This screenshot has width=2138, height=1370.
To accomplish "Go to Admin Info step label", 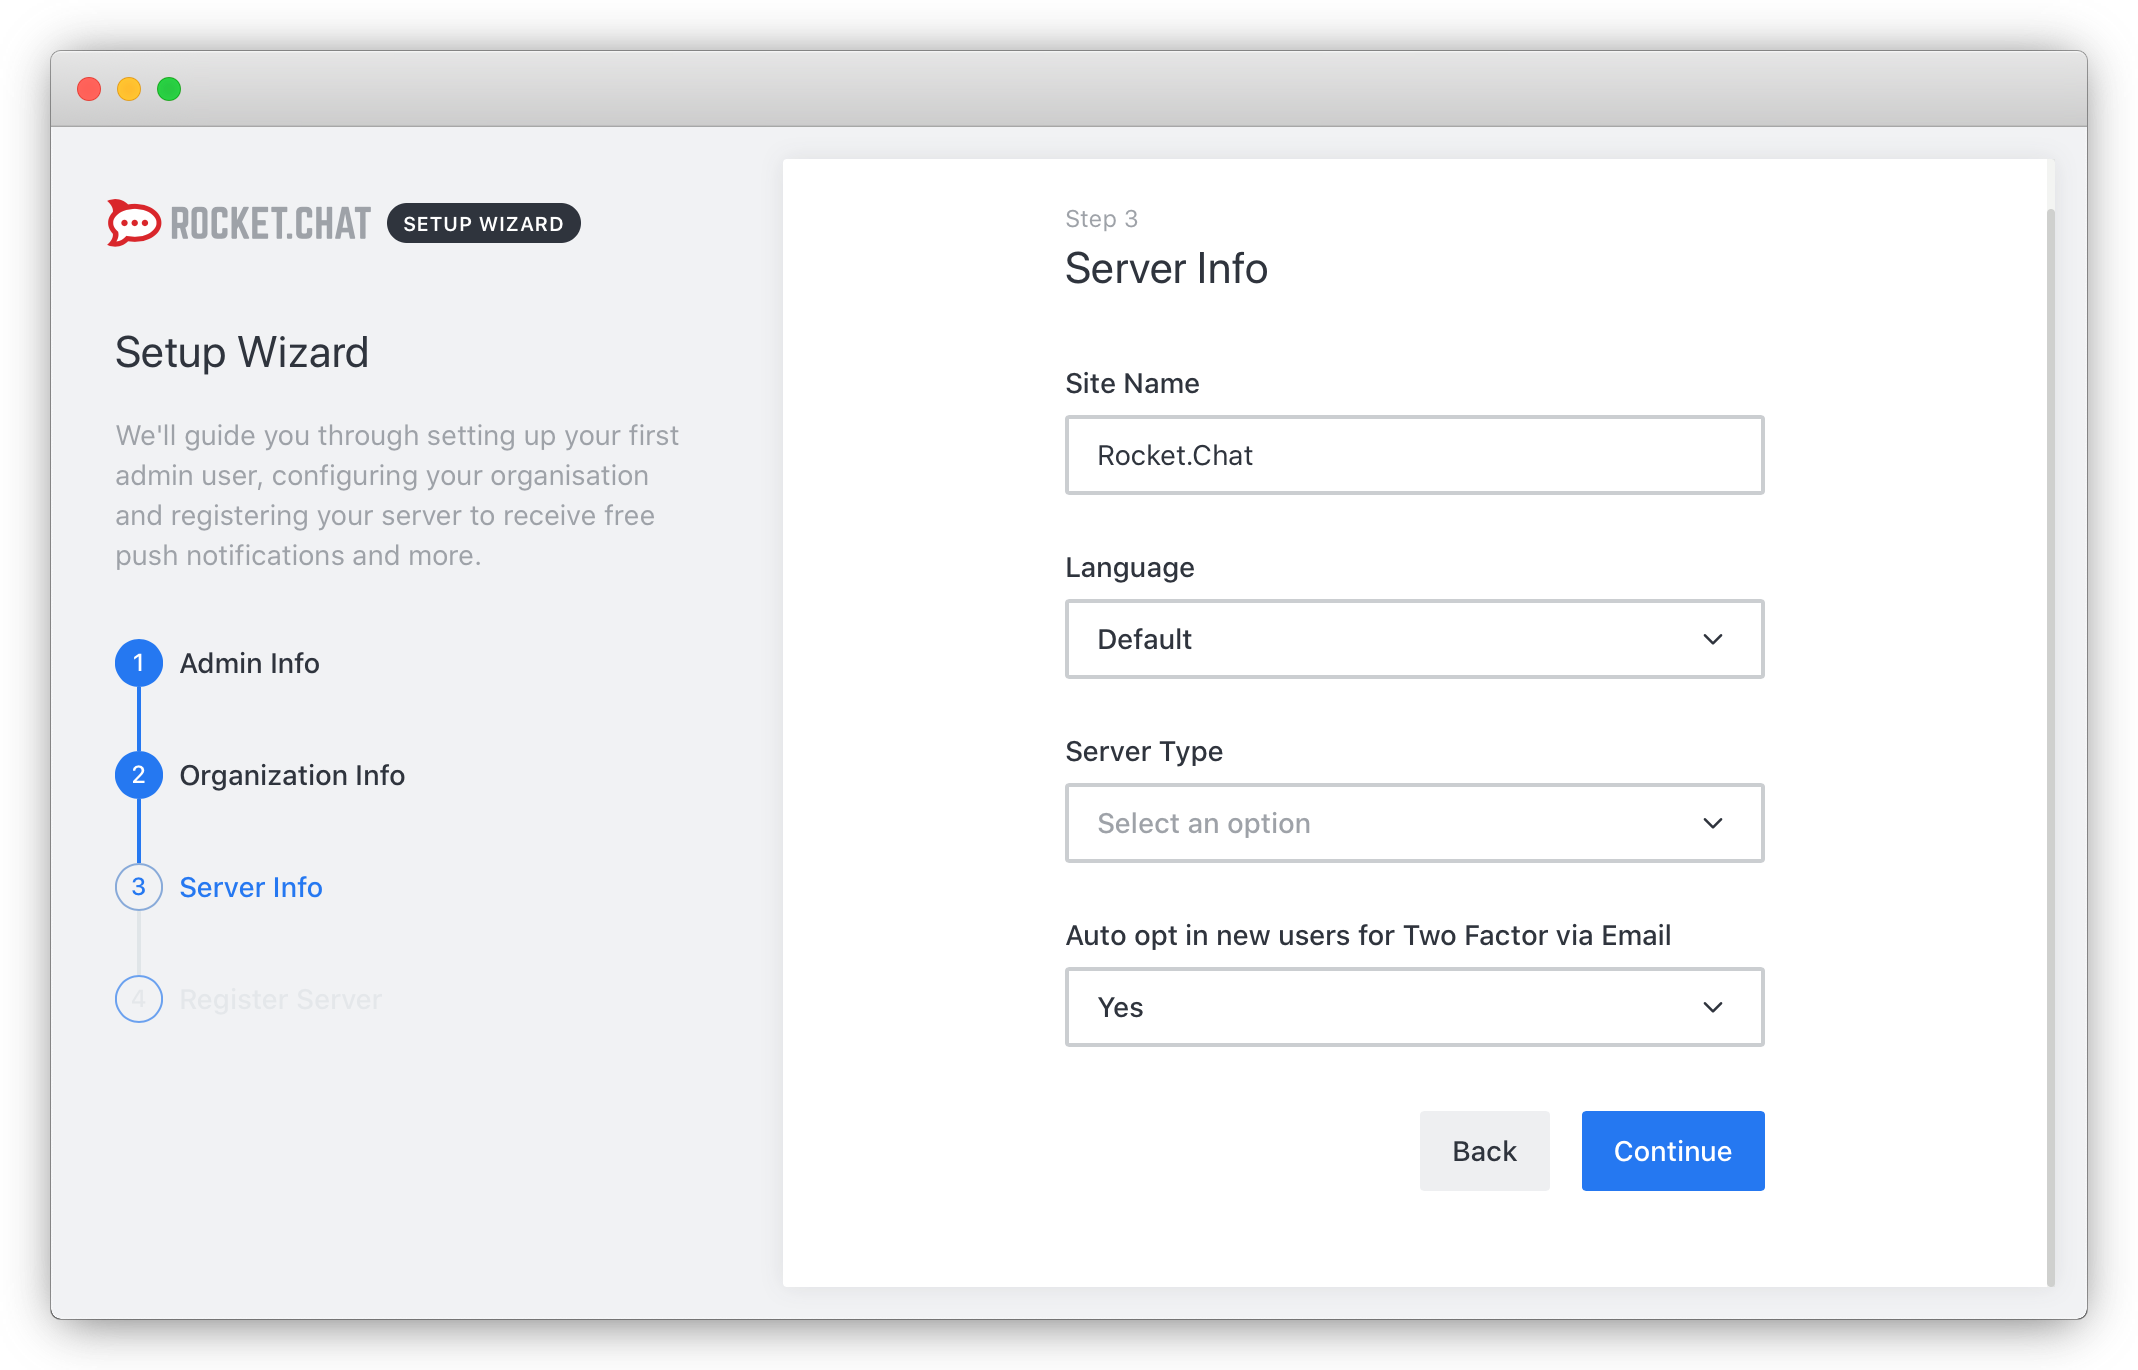I will pos(249,663).
